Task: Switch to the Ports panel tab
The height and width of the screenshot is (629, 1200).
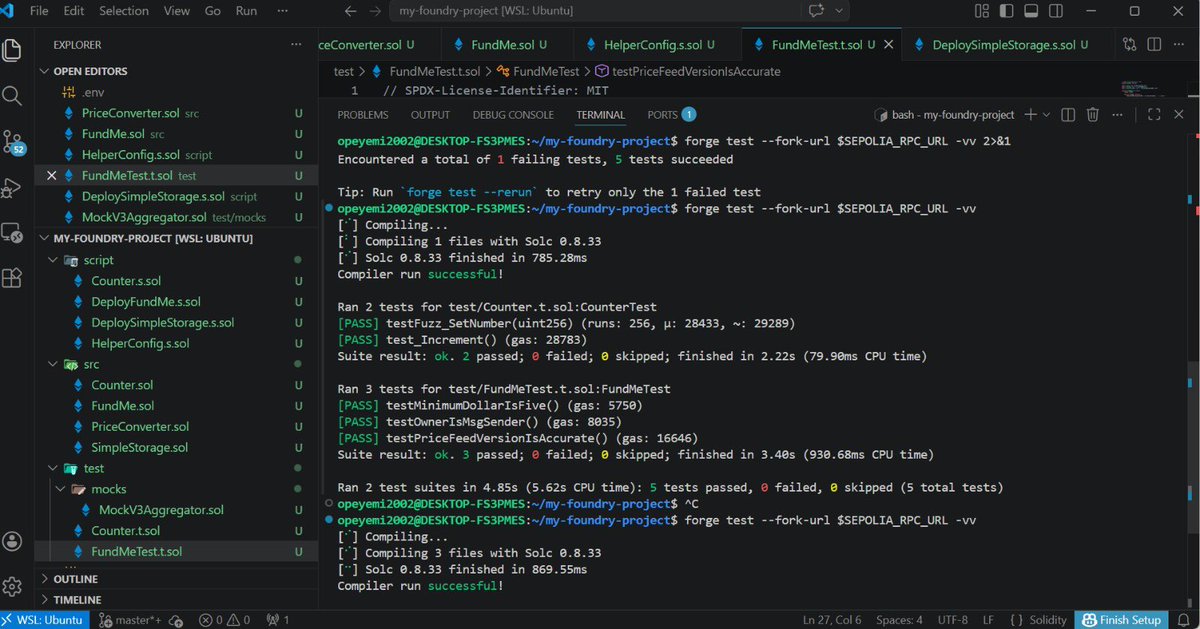Action: 670,115
